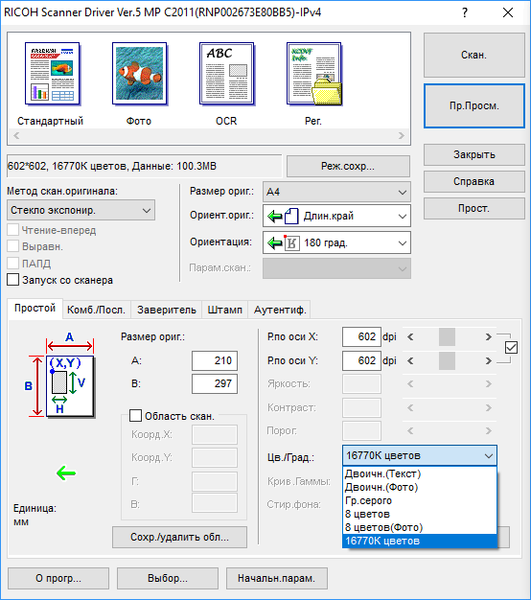The image size is (531, 600).
Task: Select the Фото clownfish preset icon
Action: (x=140, y=74)
